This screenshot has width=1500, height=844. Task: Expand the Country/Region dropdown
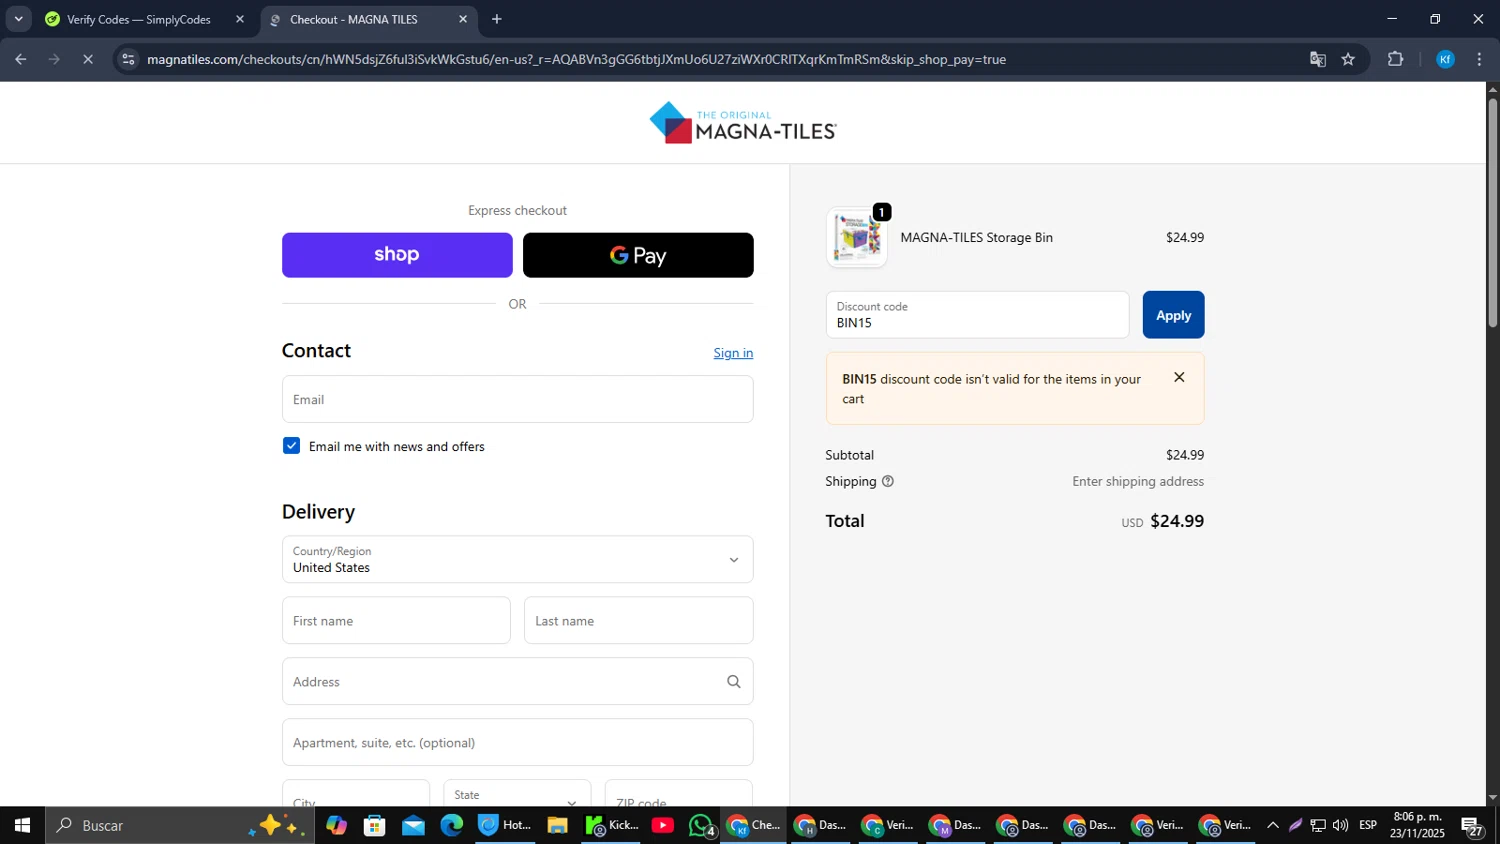pos(517,559)
